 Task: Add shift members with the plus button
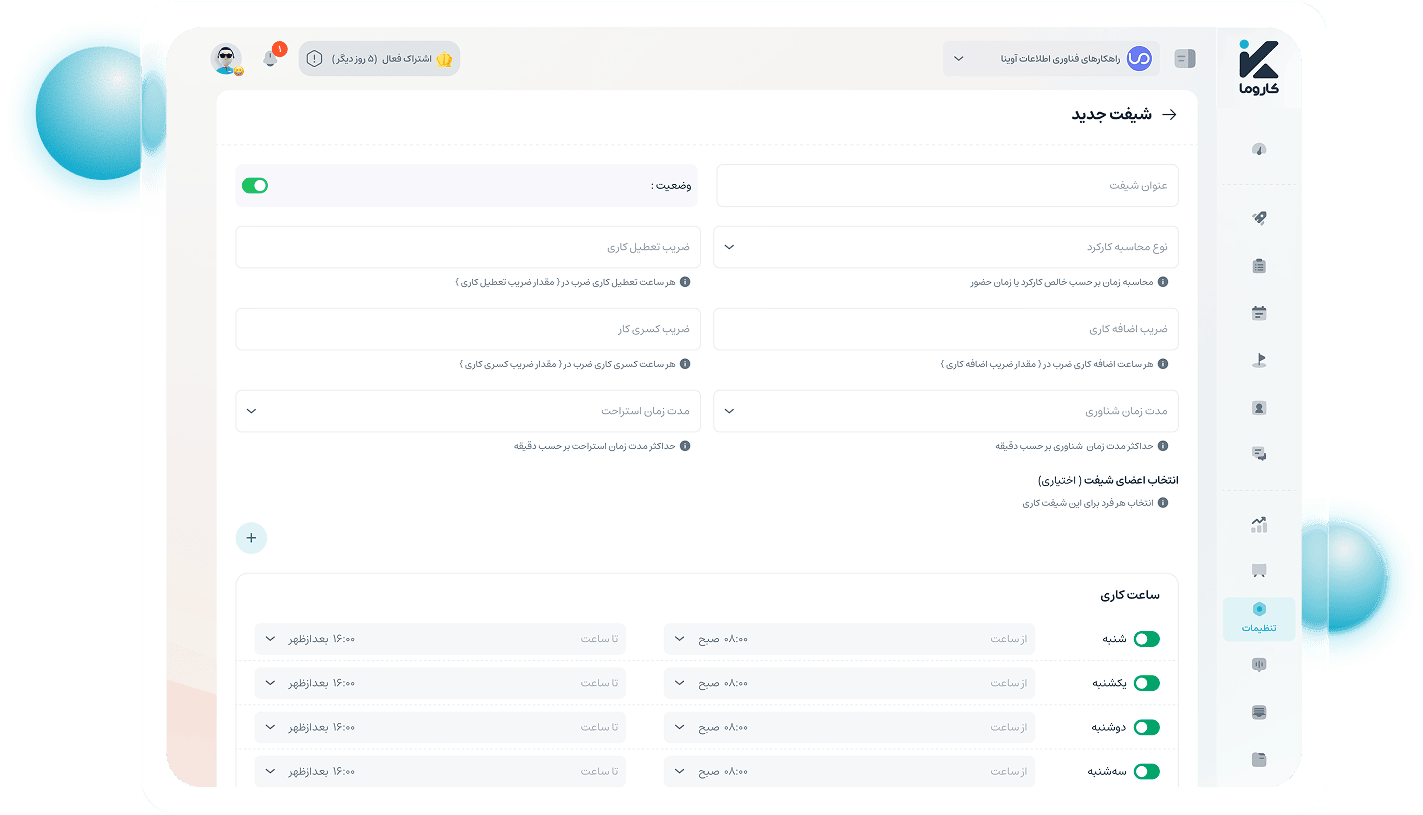pos(251,538)
